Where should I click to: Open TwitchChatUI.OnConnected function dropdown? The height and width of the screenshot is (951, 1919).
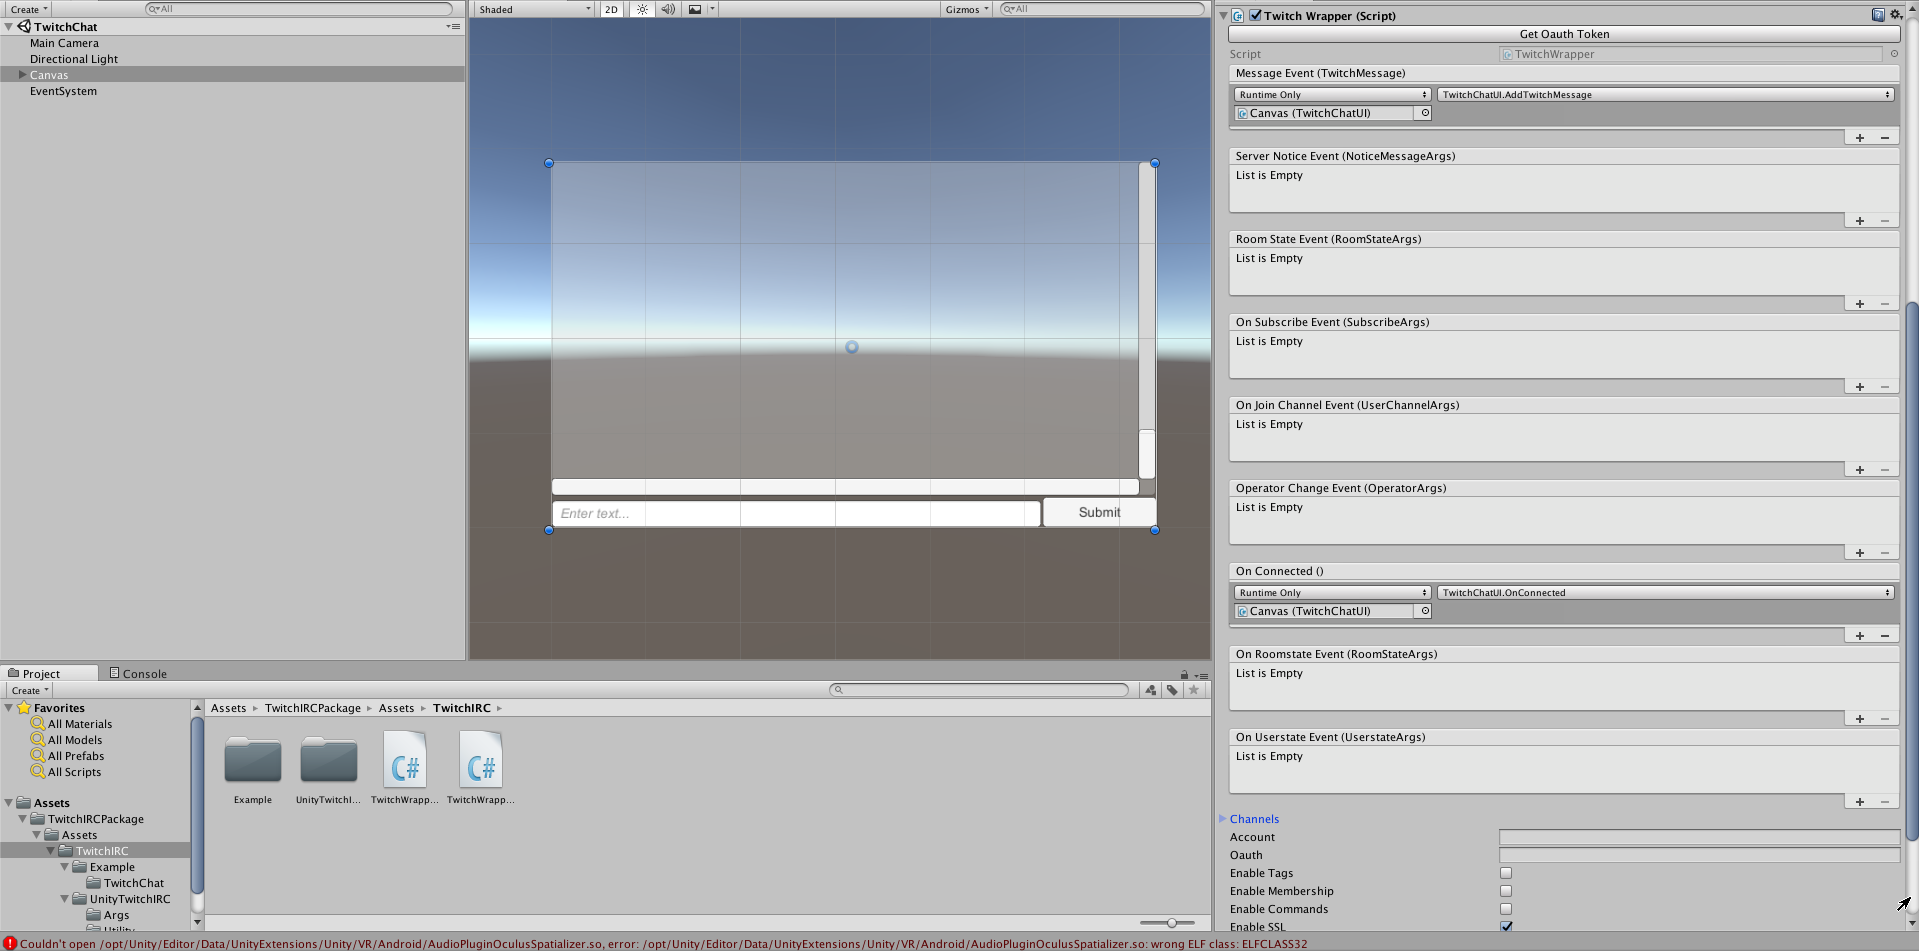pos(1666,593)
